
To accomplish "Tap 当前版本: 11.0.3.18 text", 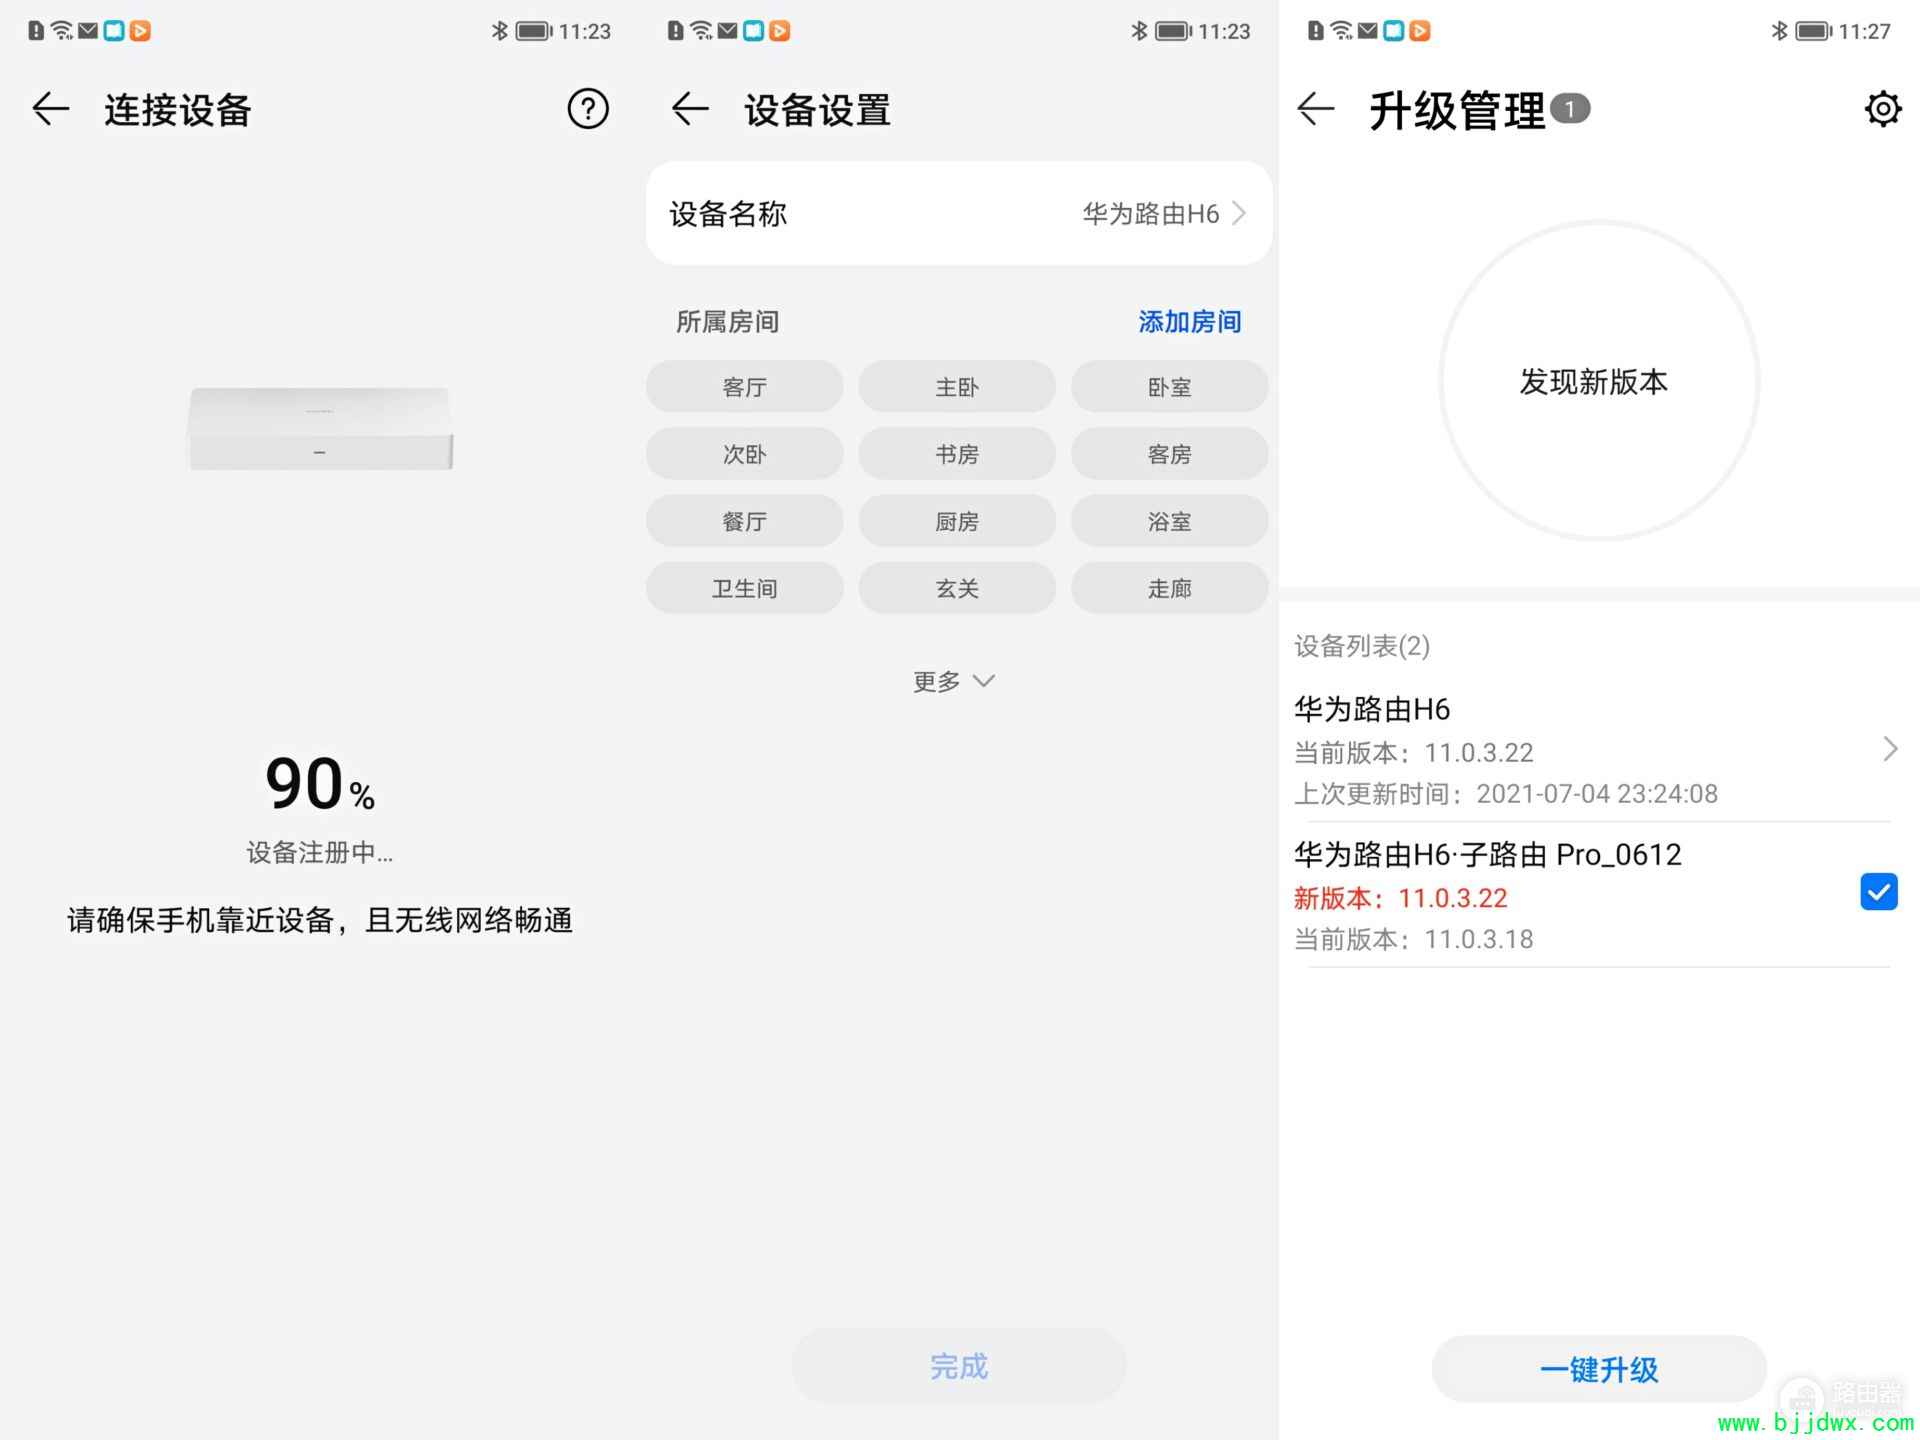I will point(1414,939).
